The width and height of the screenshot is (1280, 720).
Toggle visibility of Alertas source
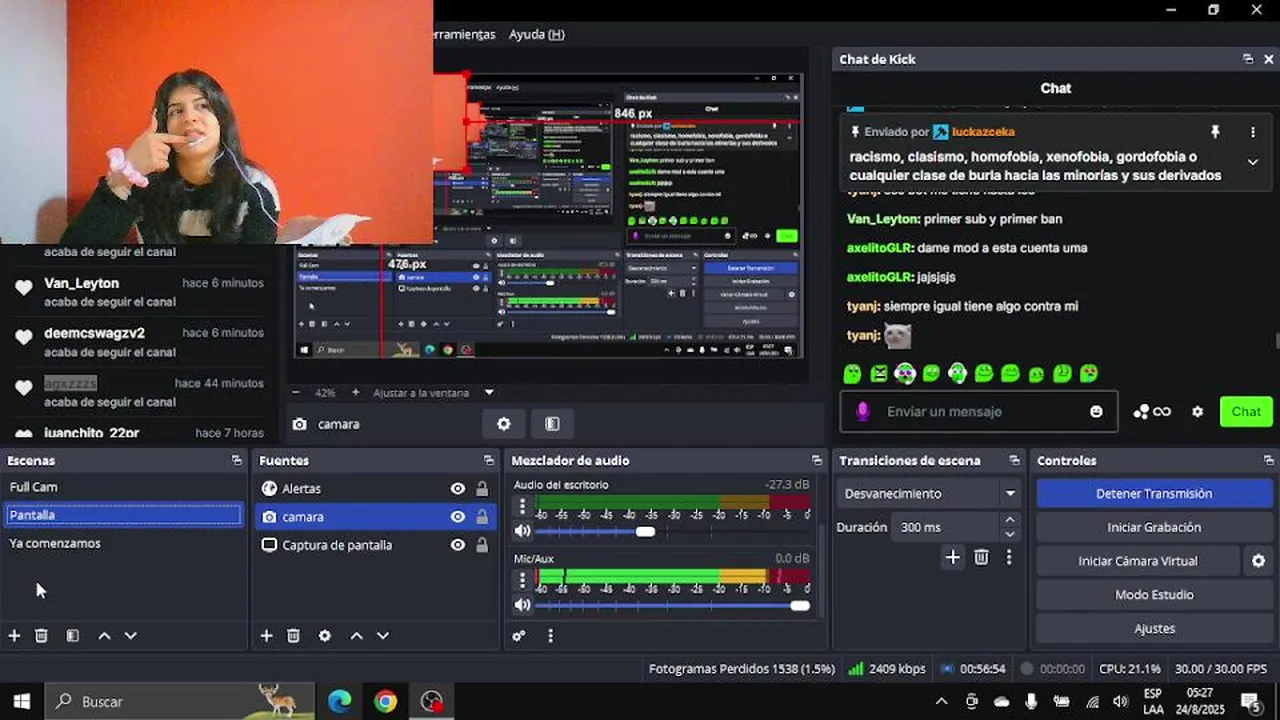(458, 489)
